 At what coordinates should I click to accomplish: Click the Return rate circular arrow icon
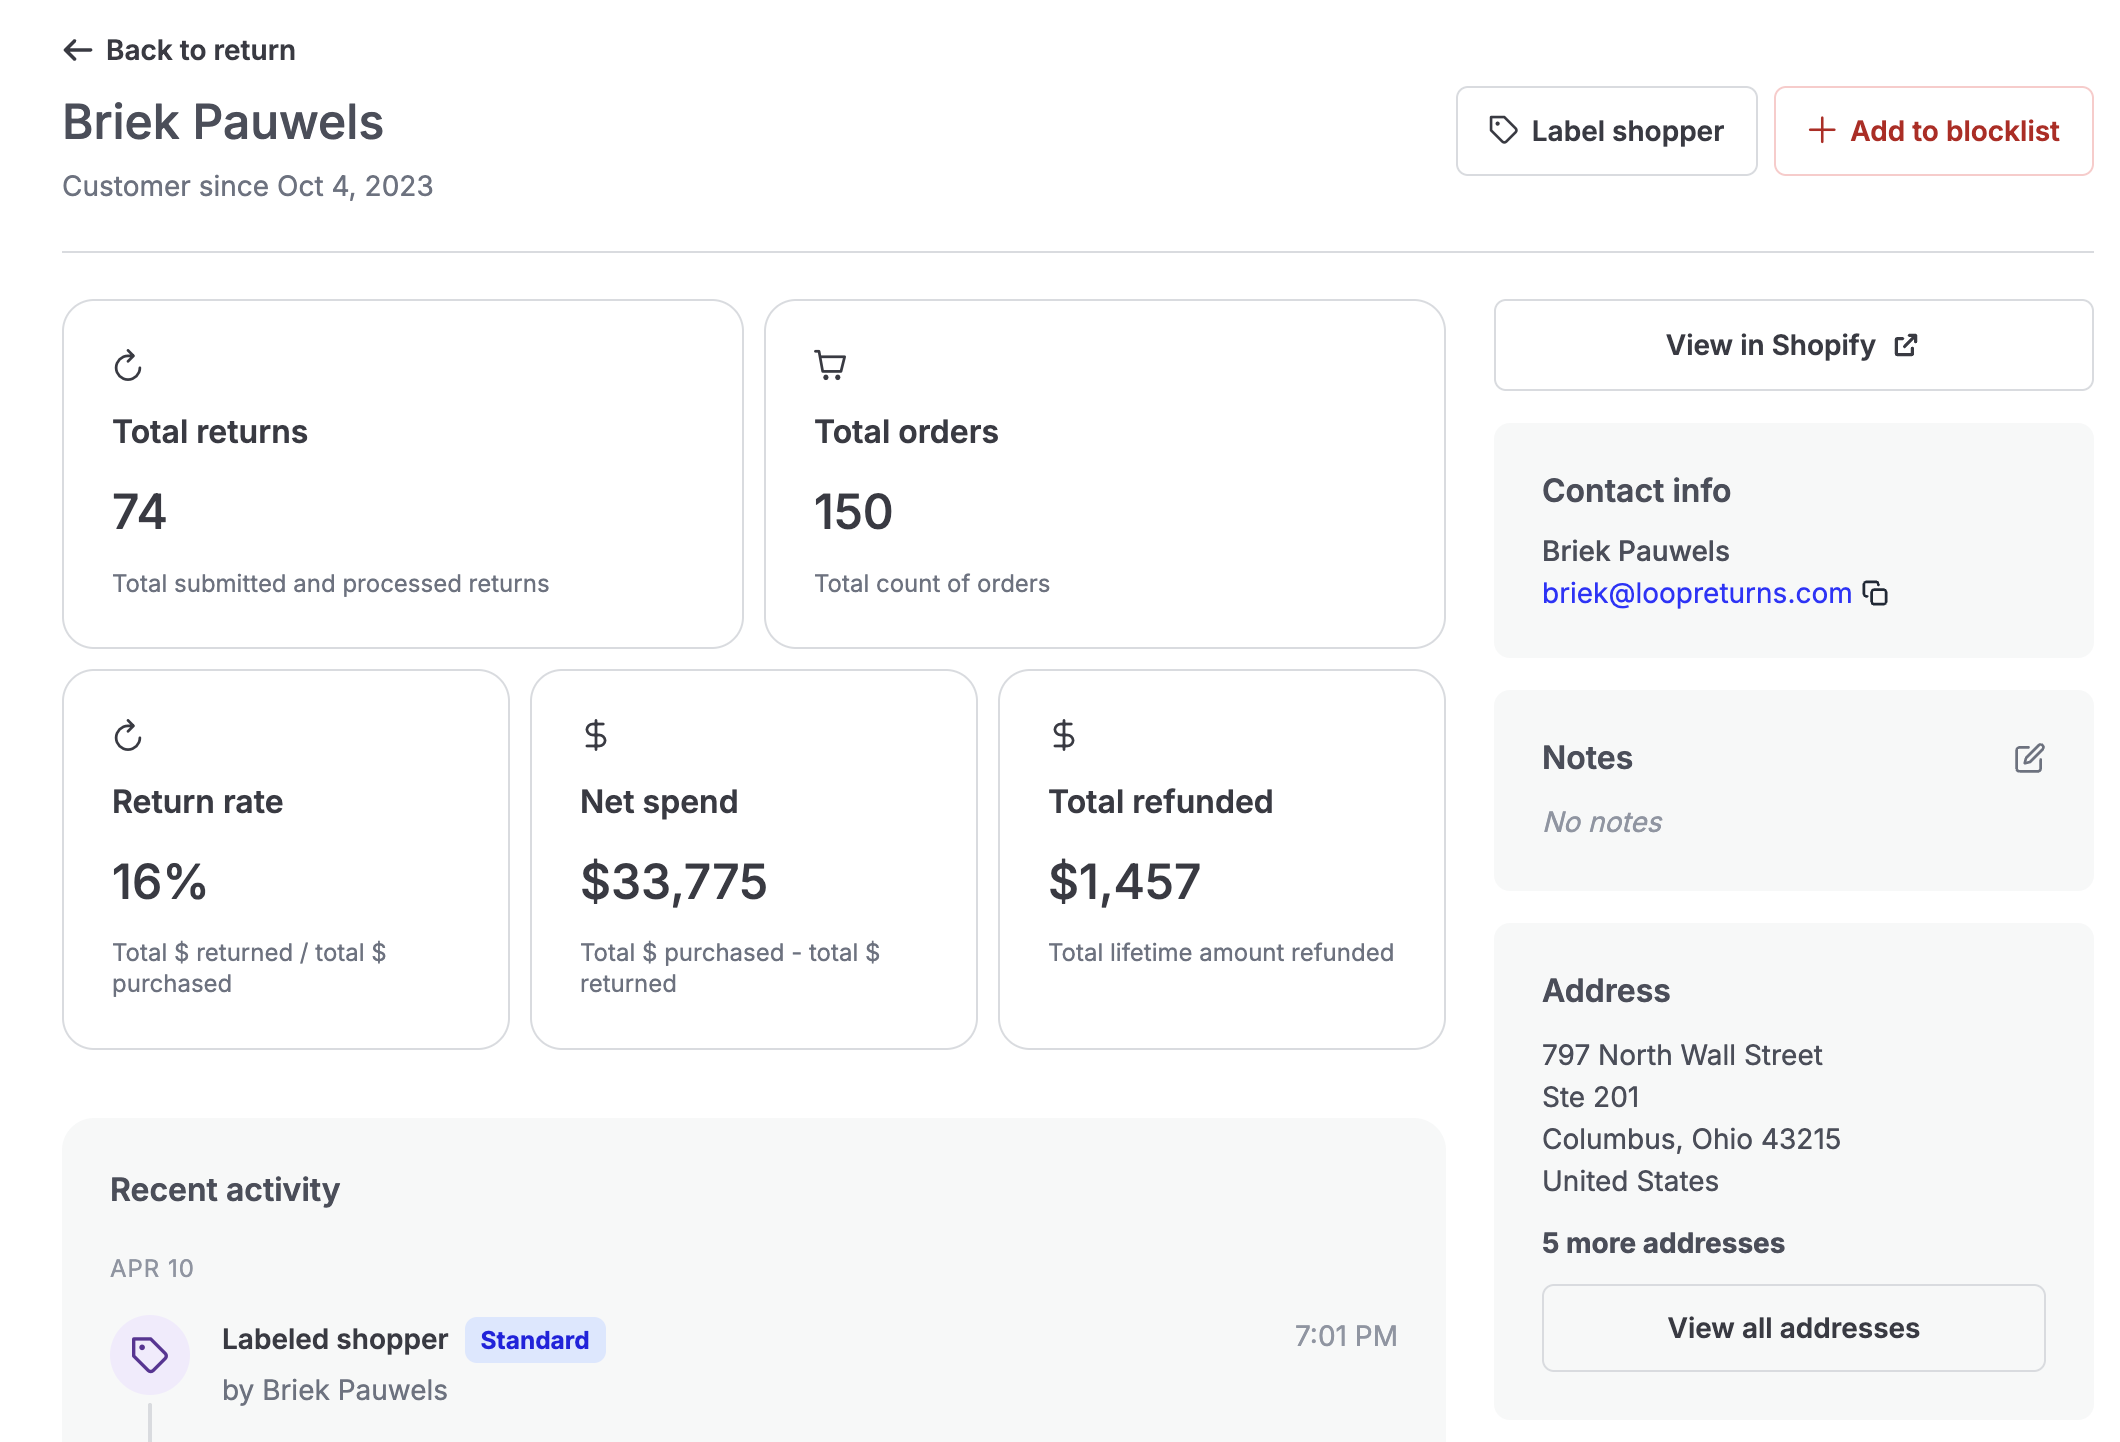[128, 736]
